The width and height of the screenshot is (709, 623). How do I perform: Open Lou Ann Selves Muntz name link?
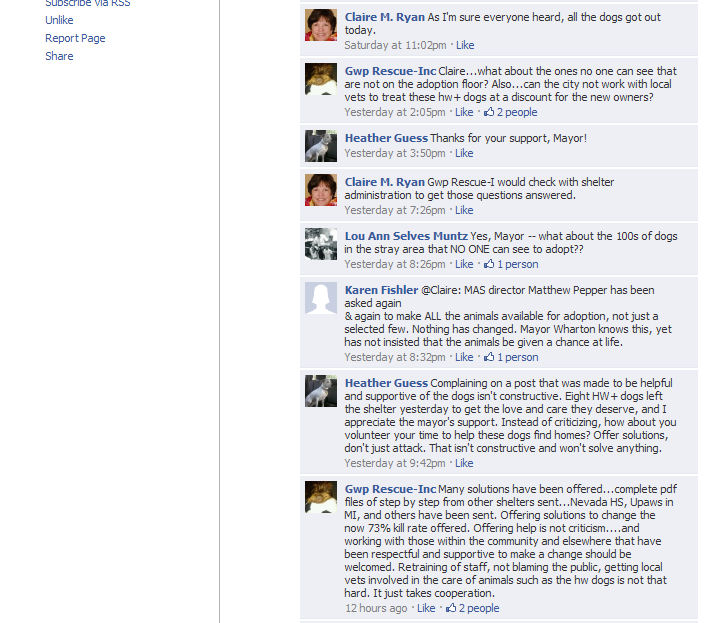pyautogui.click(x=406, y=236)
